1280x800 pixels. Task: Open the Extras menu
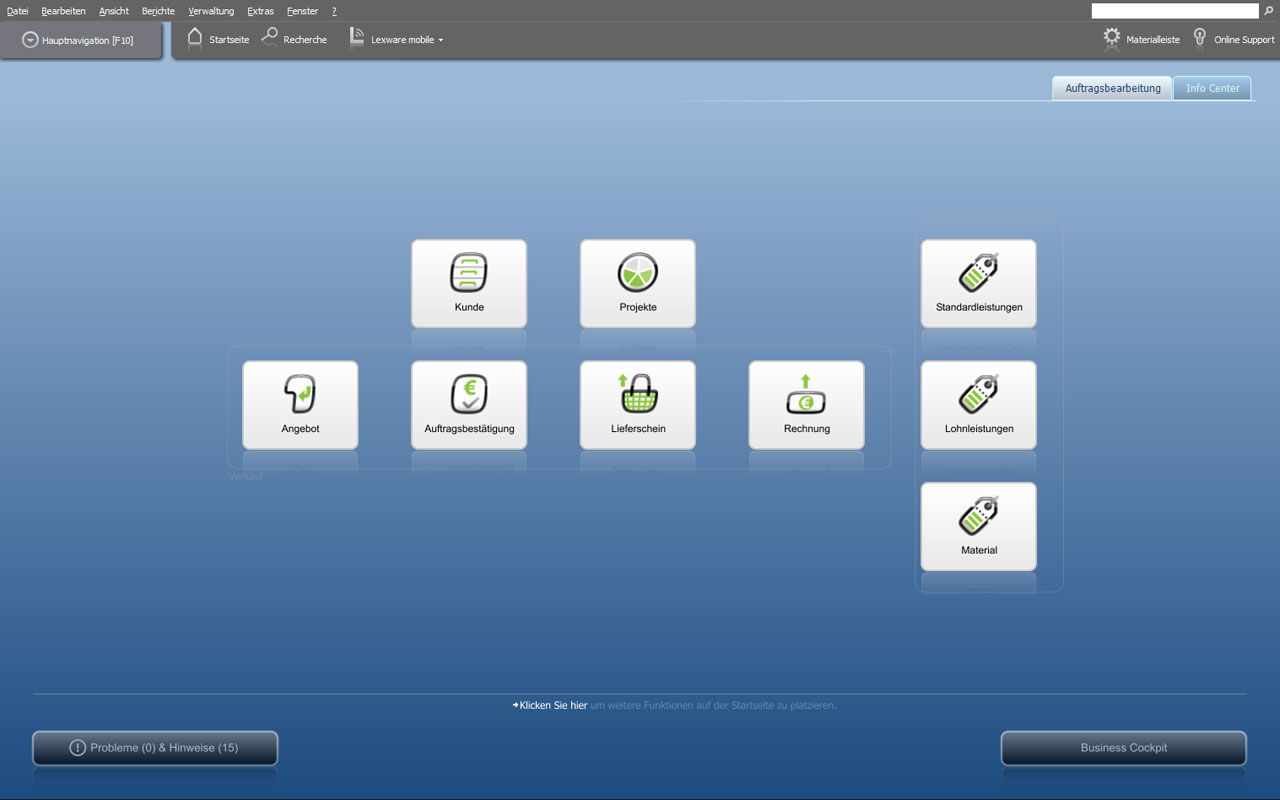point(260,11)
